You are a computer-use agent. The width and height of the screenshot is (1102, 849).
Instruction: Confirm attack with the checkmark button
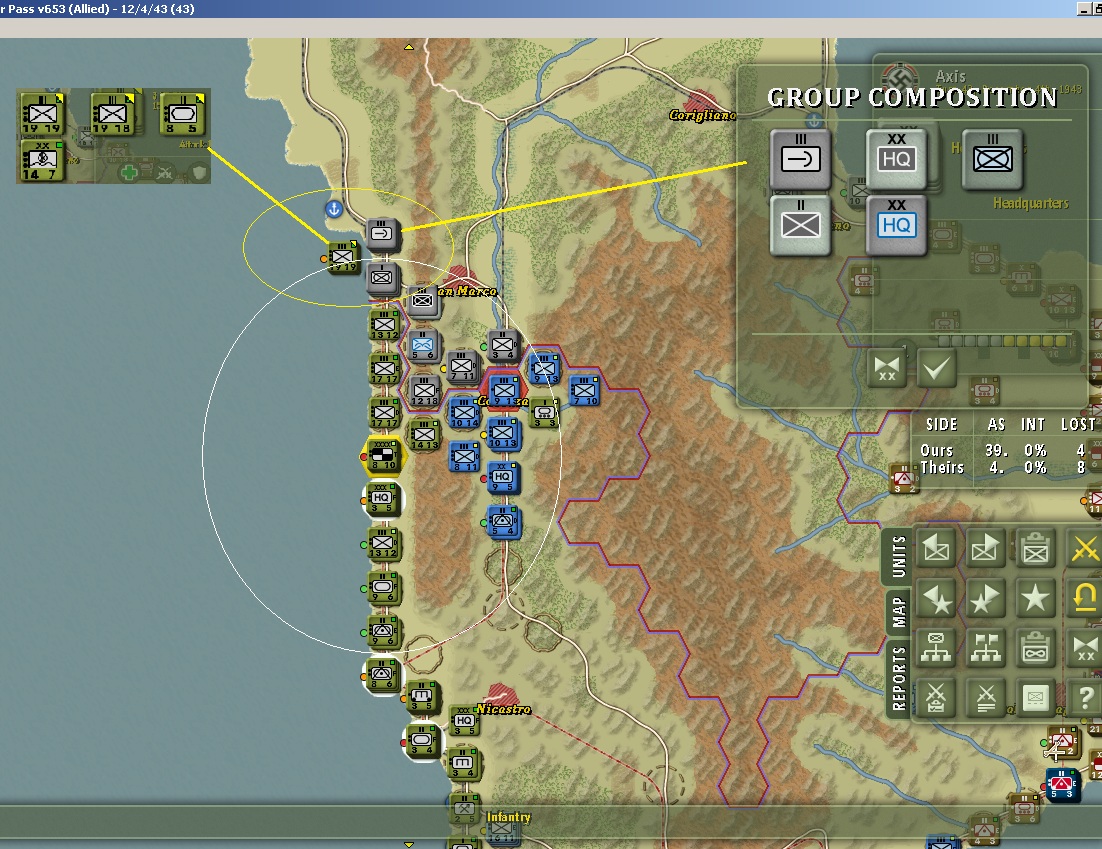(x=936, y=368)
